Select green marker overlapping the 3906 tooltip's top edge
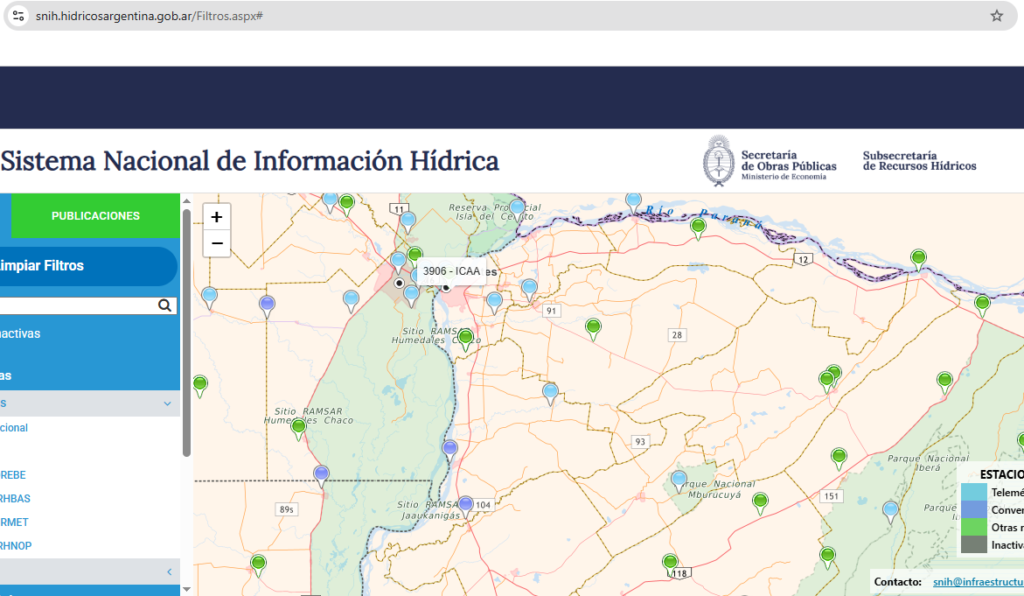The height and width of the screenshot is (596, 1024). tap(415, 255)
